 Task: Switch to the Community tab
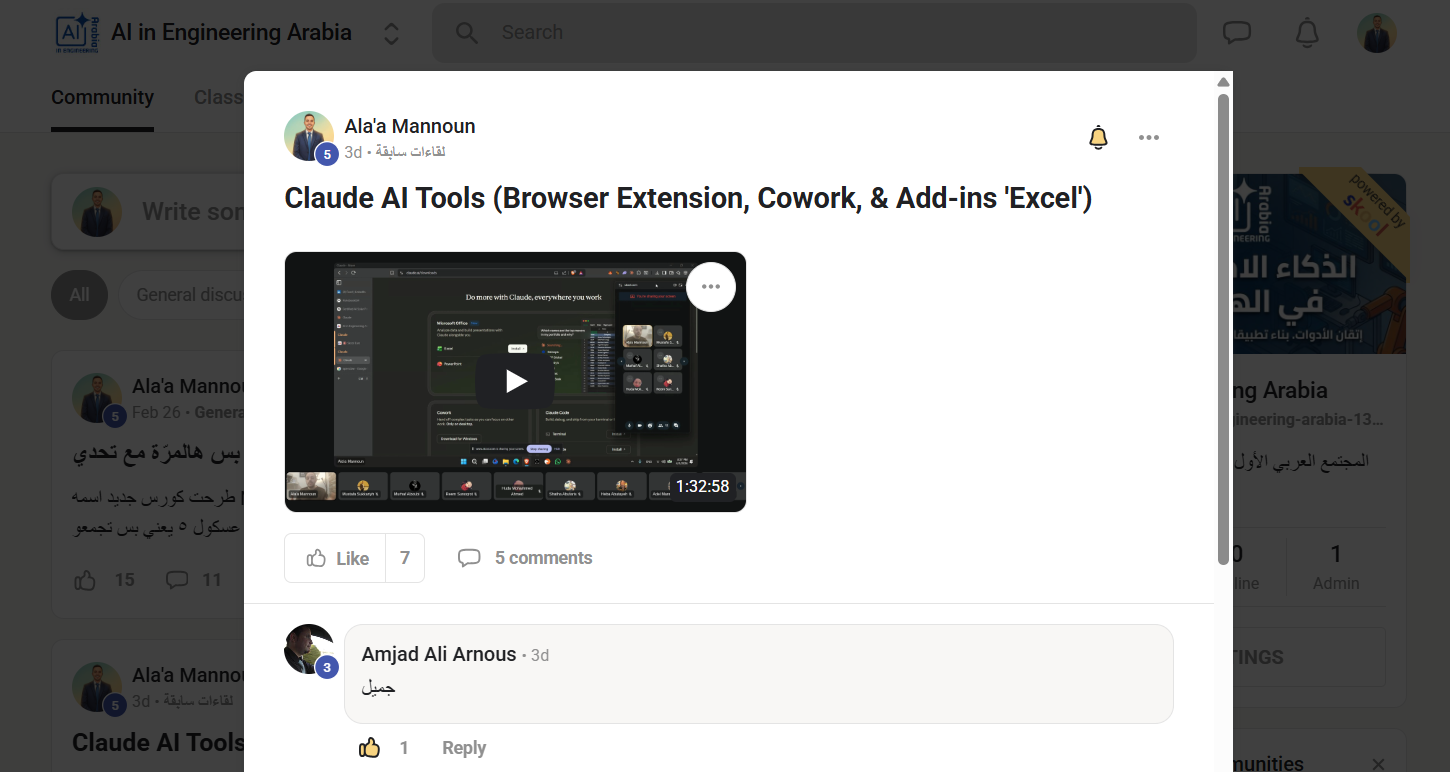point(102,97)
